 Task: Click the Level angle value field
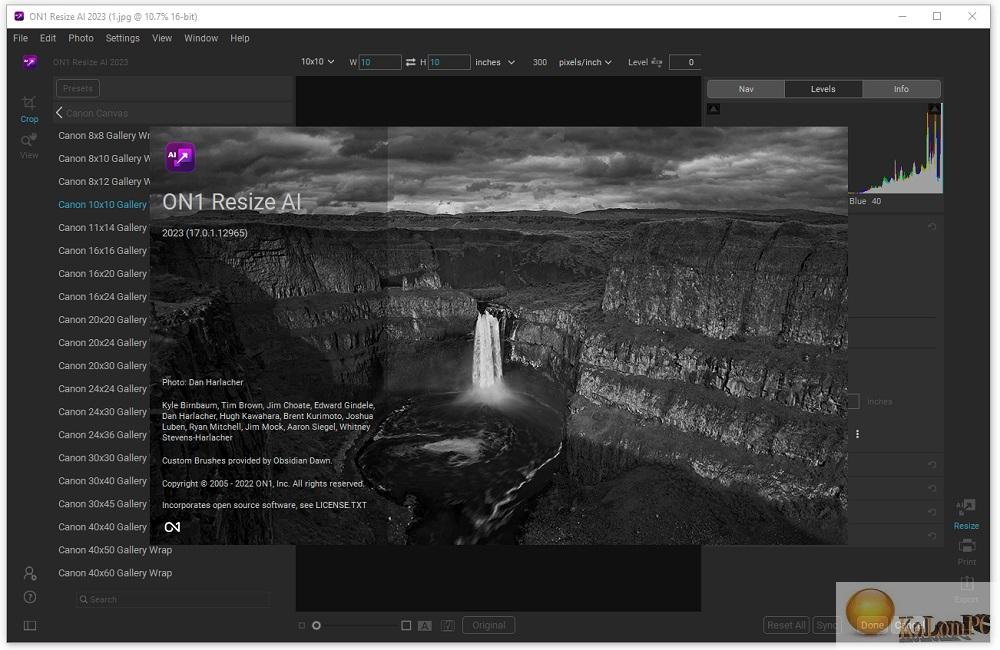685,62
